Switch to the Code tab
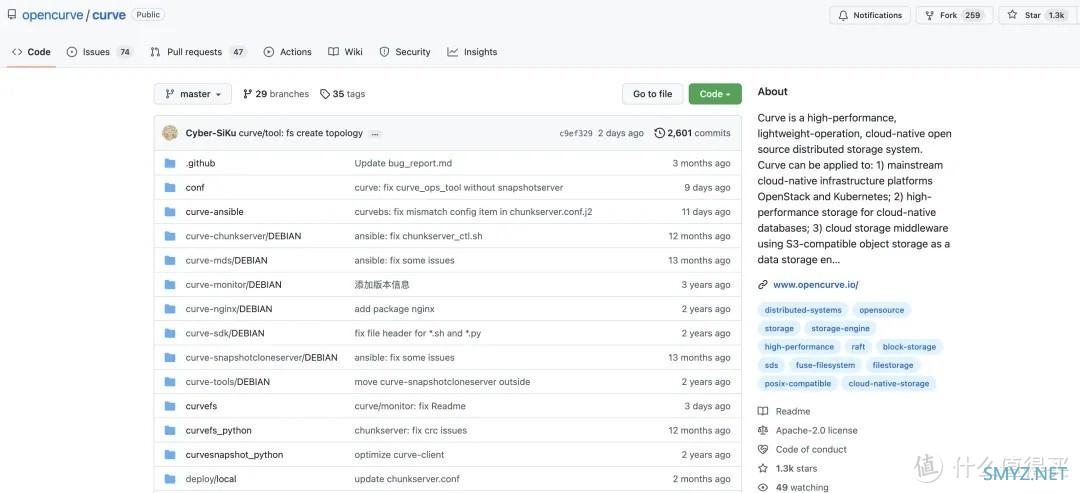 tap(31, 52)
